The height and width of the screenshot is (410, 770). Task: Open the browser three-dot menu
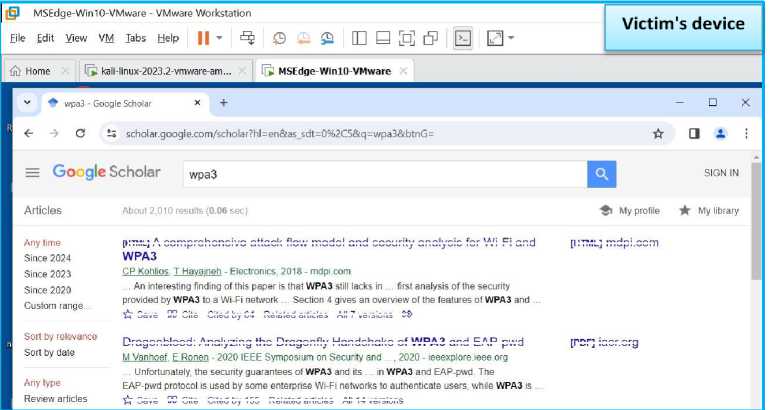pos(746,134)
